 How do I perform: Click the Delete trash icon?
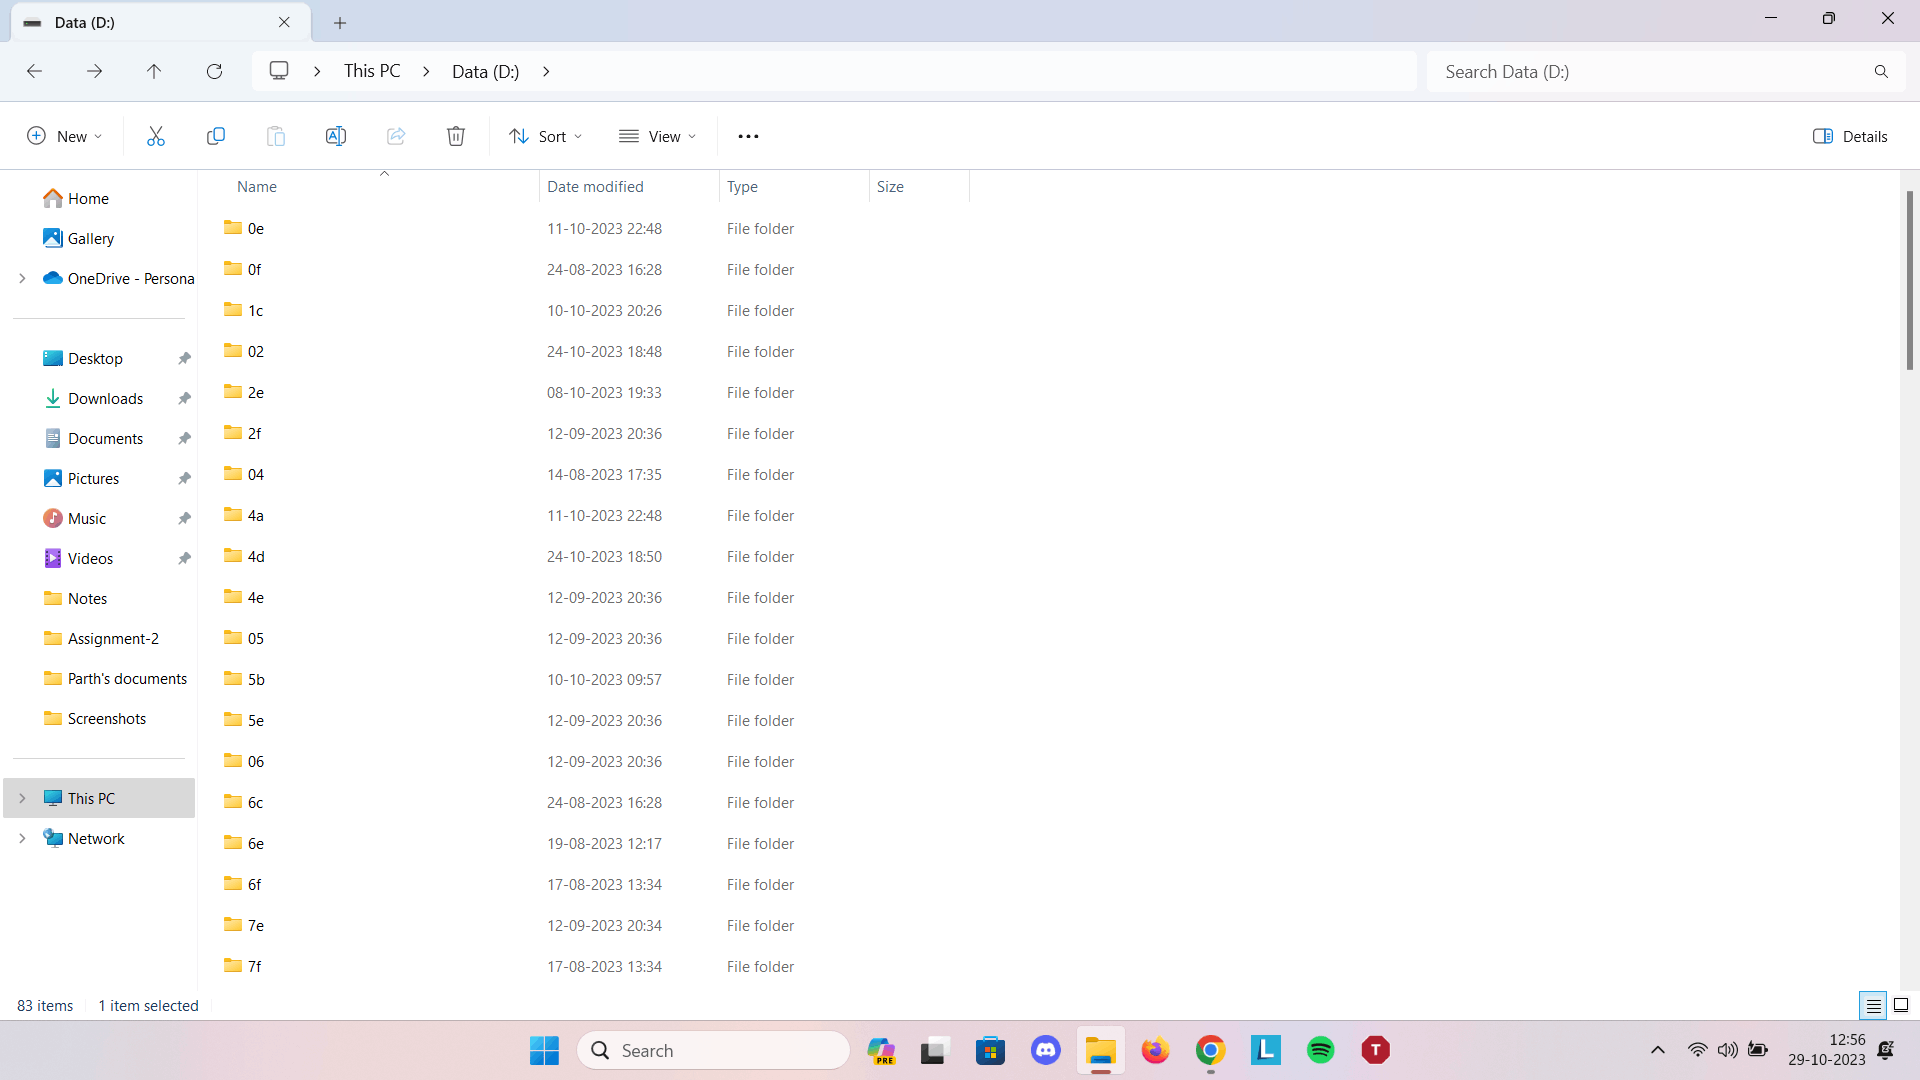(456, 136)
